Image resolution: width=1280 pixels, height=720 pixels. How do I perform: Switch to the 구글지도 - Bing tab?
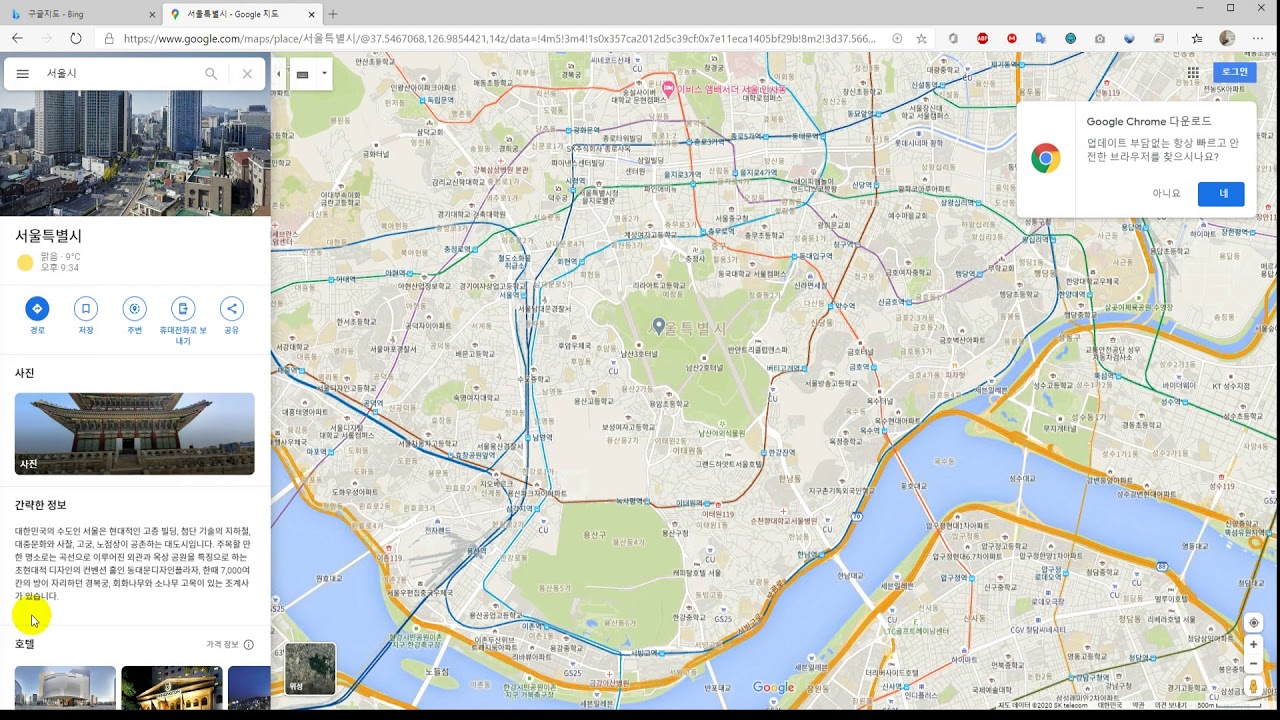click(80, 14)
